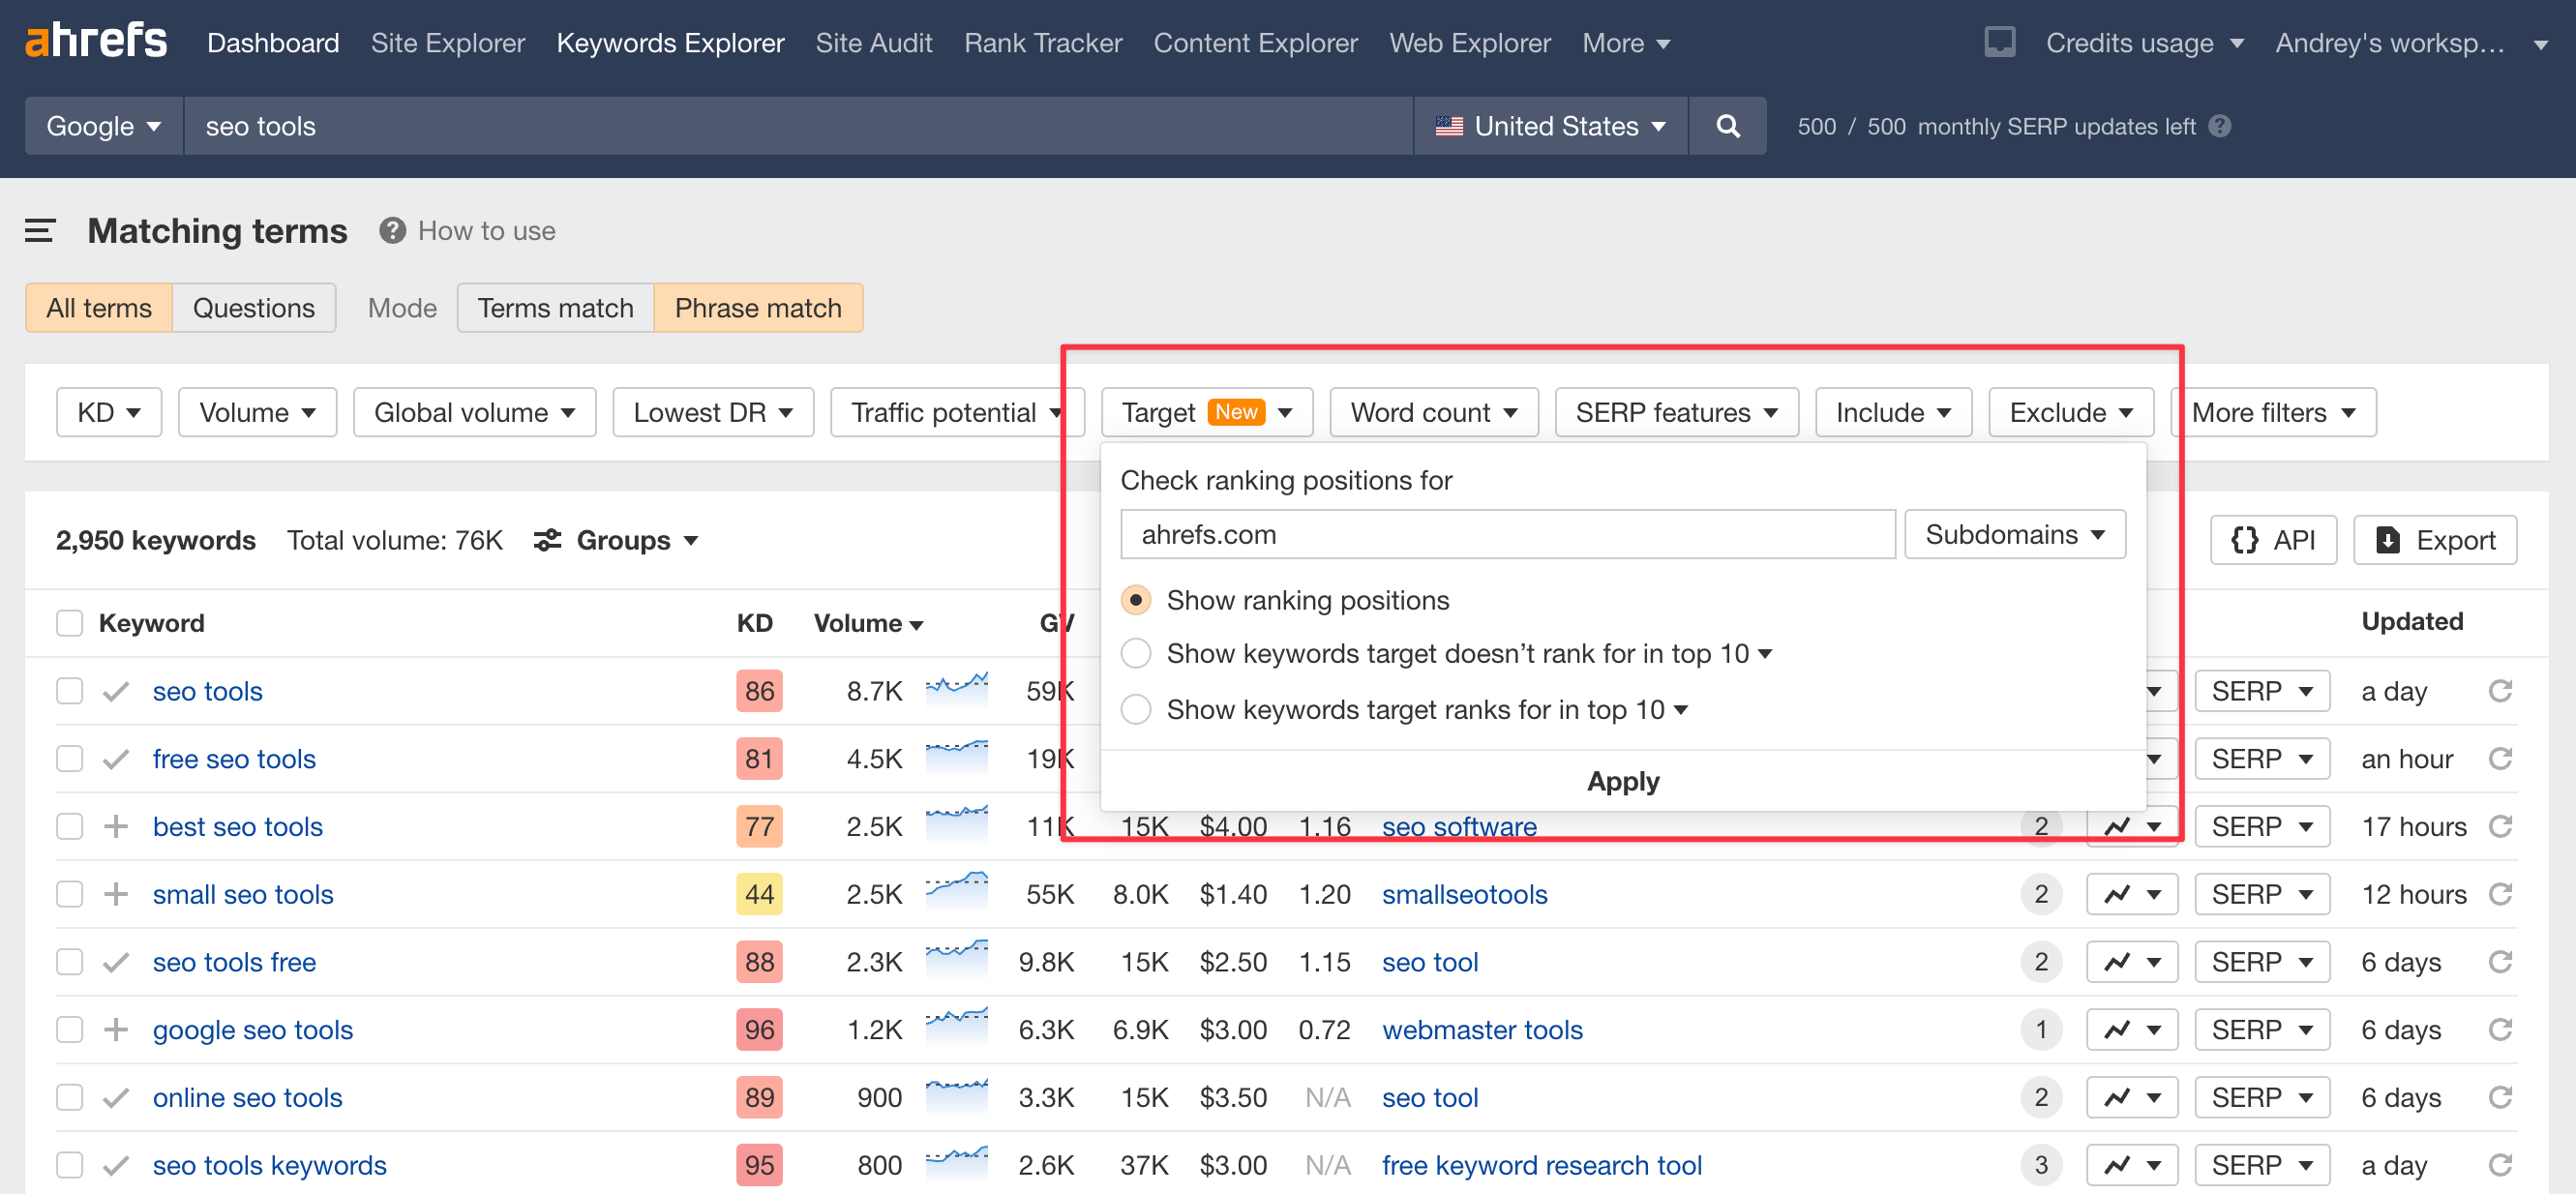The image size is (2576, 1194).
Task: Open Site Audit in top navigation
Action: 873,42
